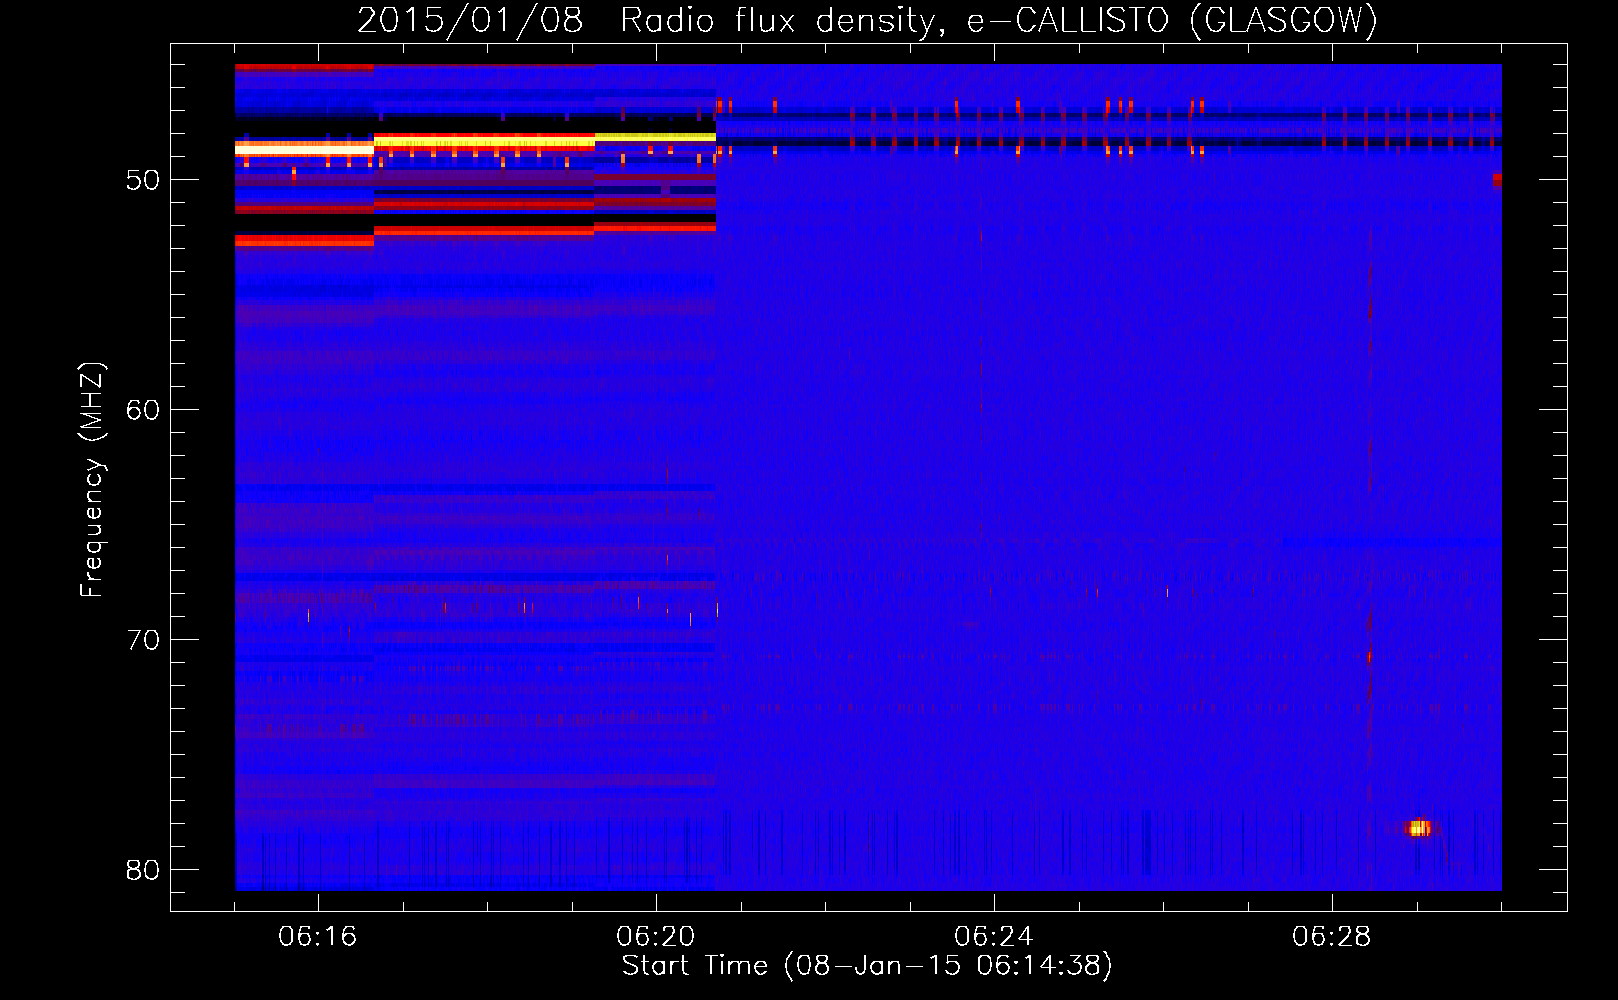Viewport: 1618px width, 1000px height.
Task: Click the plot title mentioning e-CALLISTO (GLASGOW)
Action: [867, 20]
